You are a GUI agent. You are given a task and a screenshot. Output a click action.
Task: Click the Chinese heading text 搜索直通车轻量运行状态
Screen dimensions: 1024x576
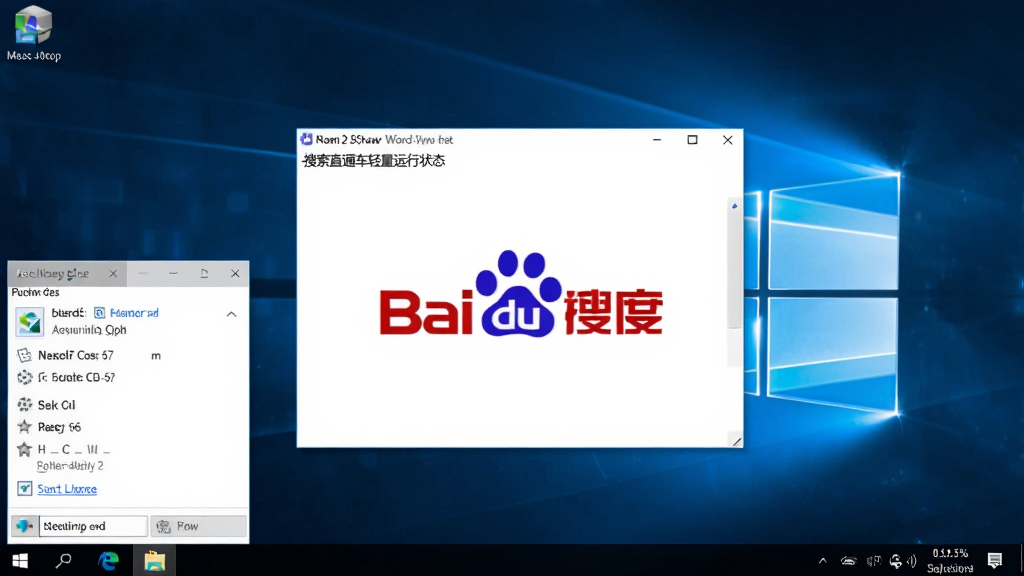374,161
